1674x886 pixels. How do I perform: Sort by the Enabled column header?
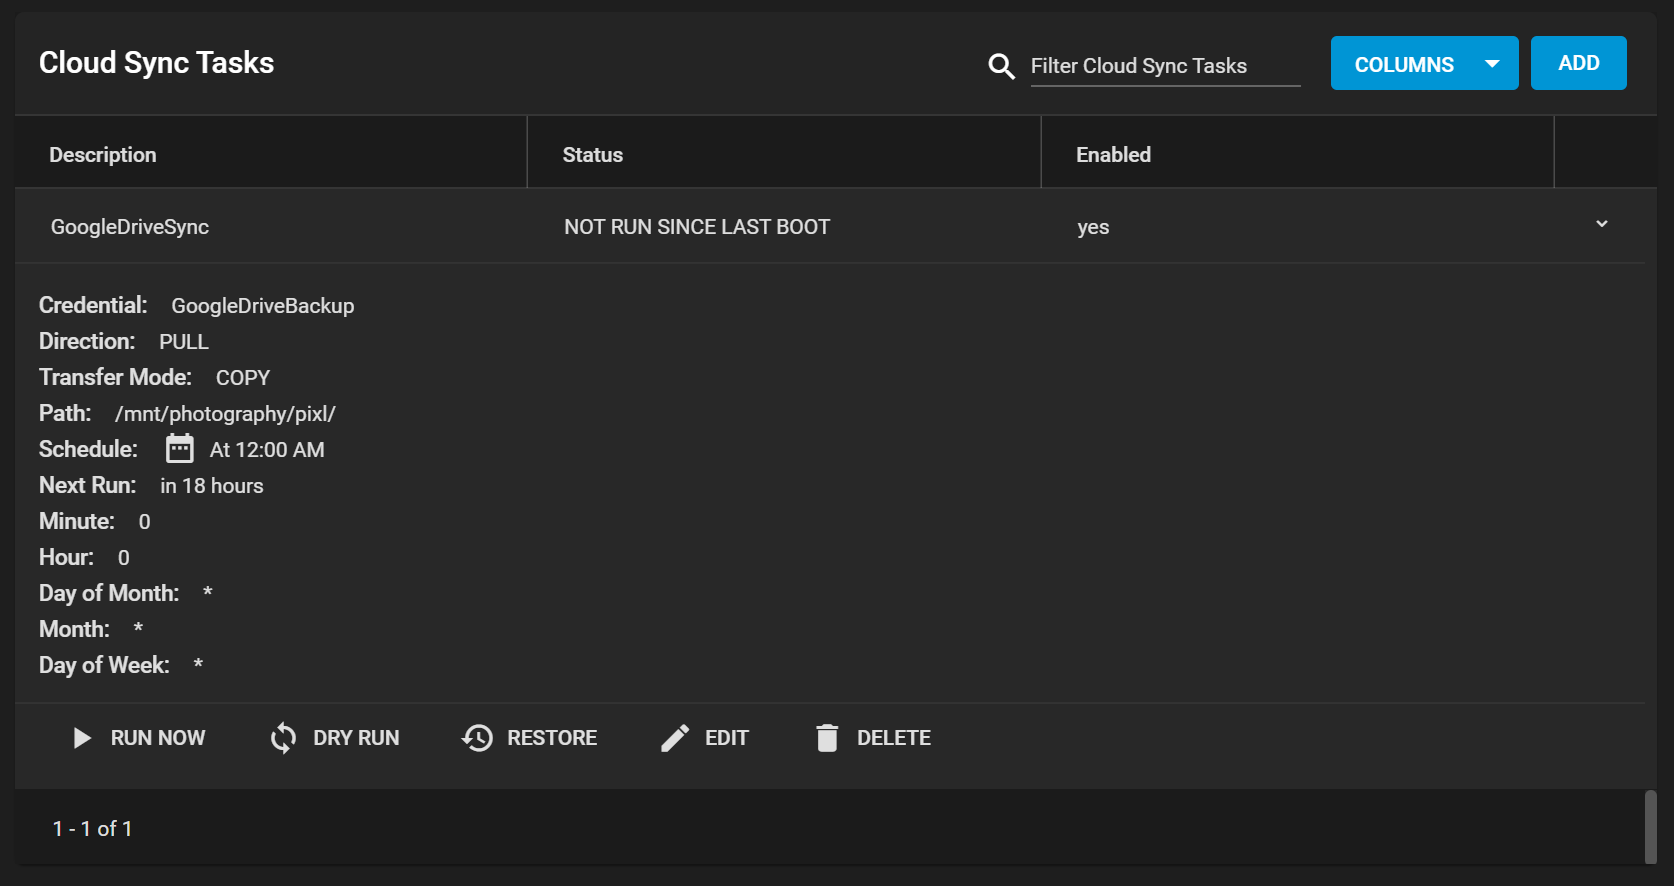click(x=1113, y=155)
